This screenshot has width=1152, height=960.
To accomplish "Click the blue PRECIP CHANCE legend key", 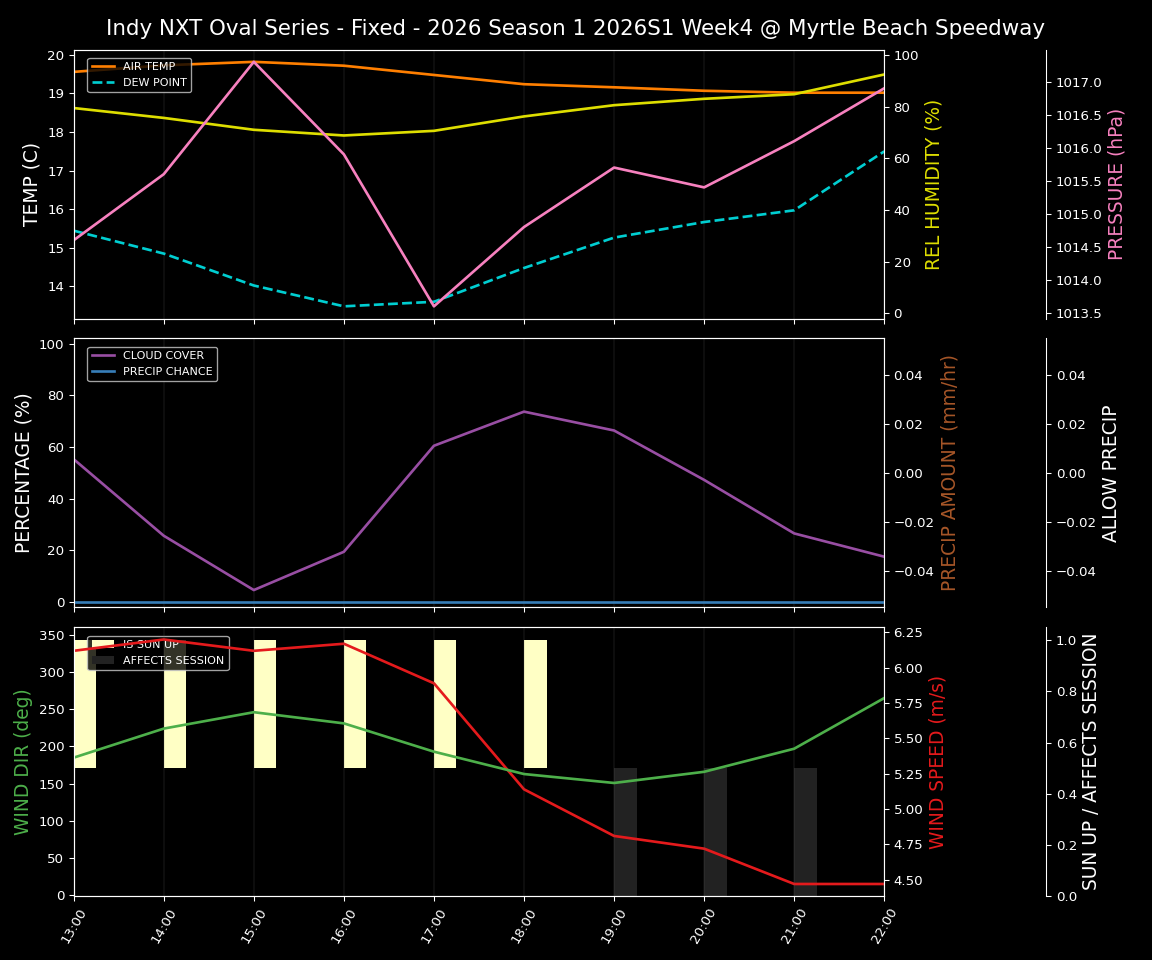I will point(102,370).
